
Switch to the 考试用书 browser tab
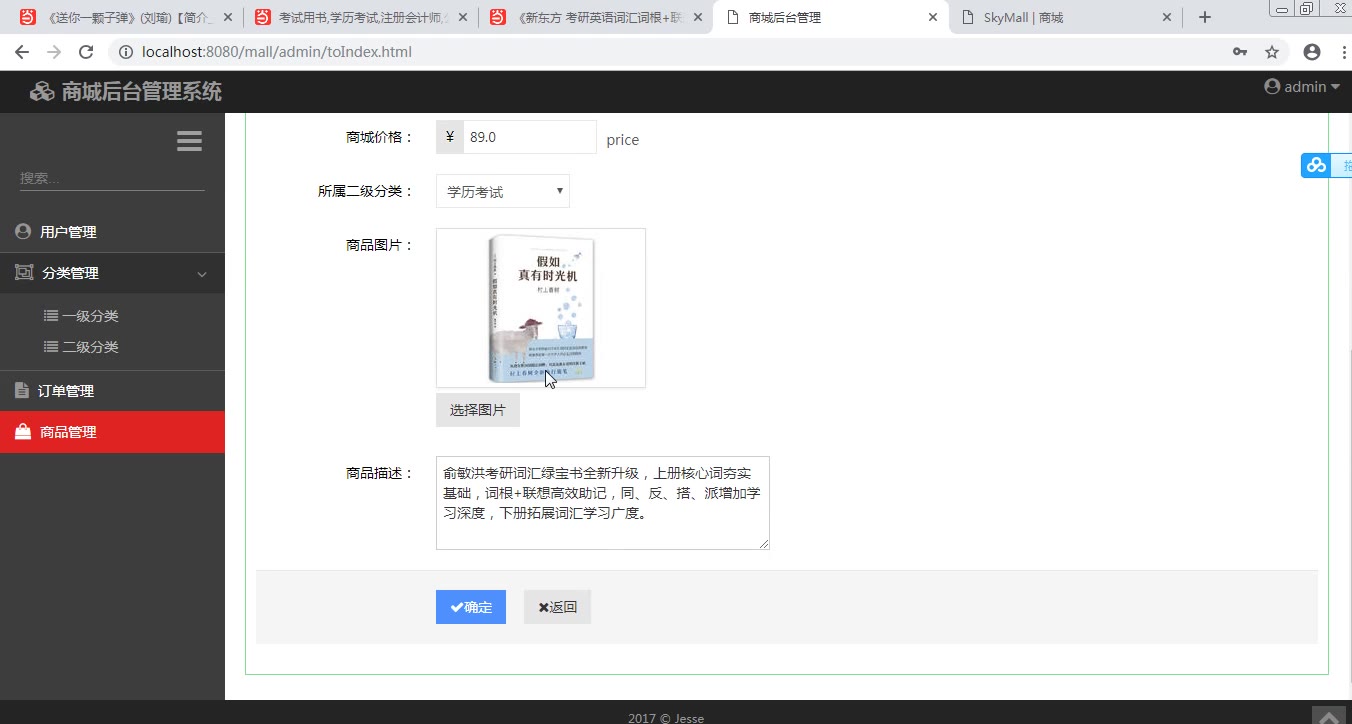pos(360,17)
